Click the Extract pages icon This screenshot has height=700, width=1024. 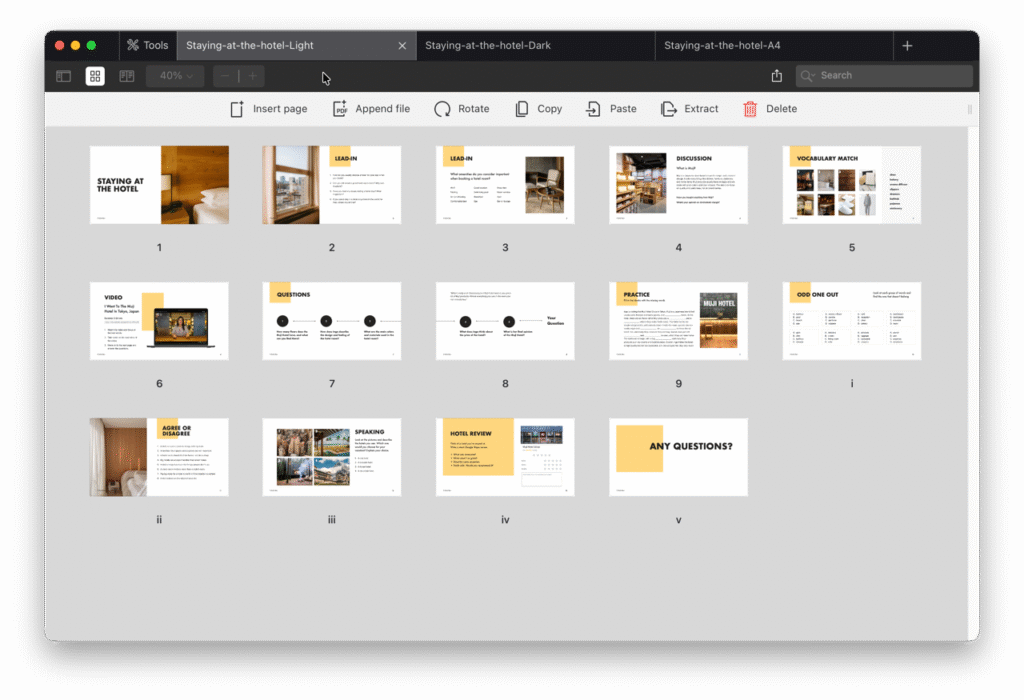pos(669,109)
